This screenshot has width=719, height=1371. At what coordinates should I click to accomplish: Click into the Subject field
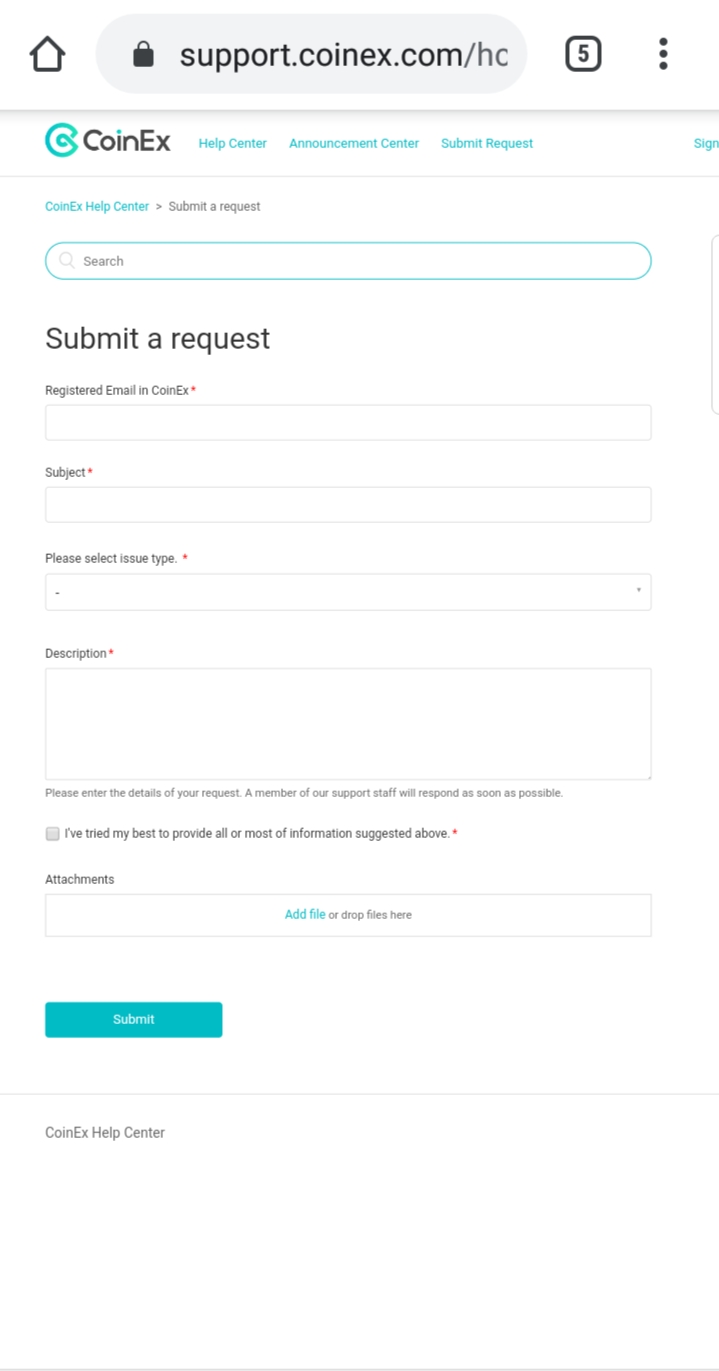(348, 505)
